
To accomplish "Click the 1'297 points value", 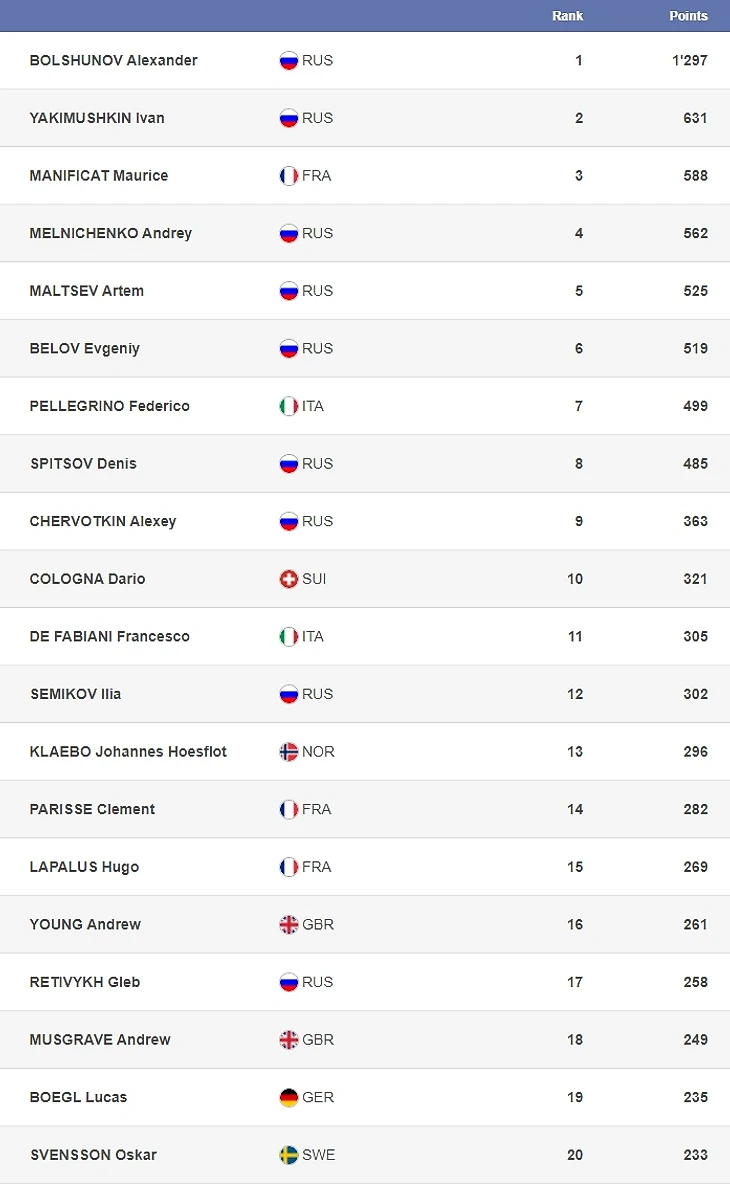I will point(689,60).
